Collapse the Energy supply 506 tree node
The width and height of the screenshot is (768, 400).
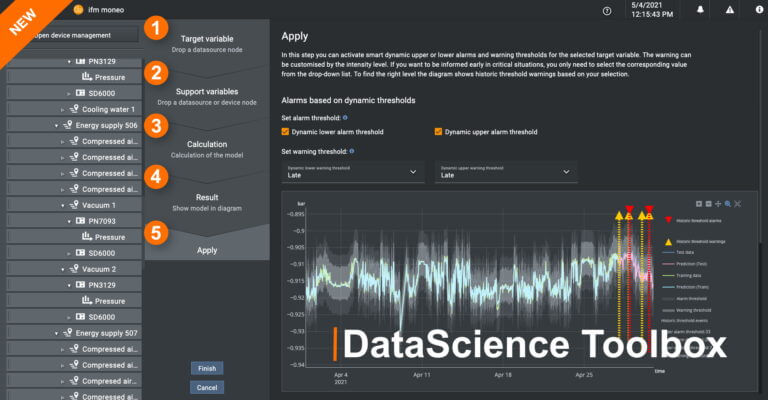click(x=57, y=125)
